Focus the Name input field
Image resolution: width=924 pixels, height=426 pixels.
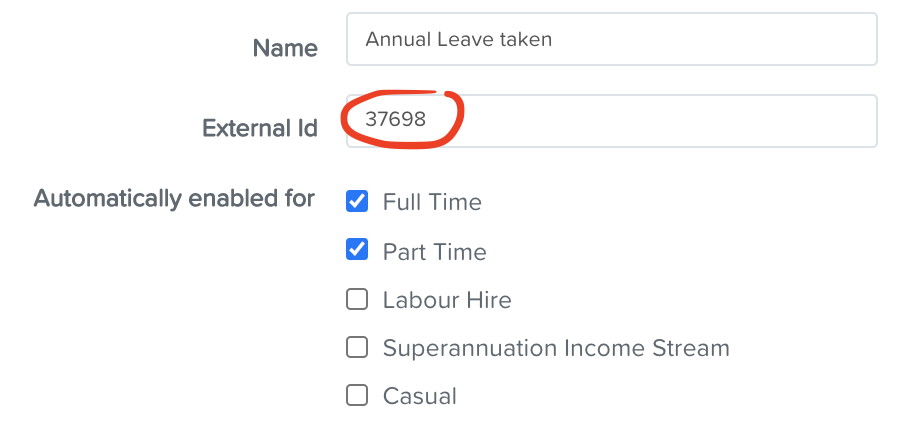612,39
